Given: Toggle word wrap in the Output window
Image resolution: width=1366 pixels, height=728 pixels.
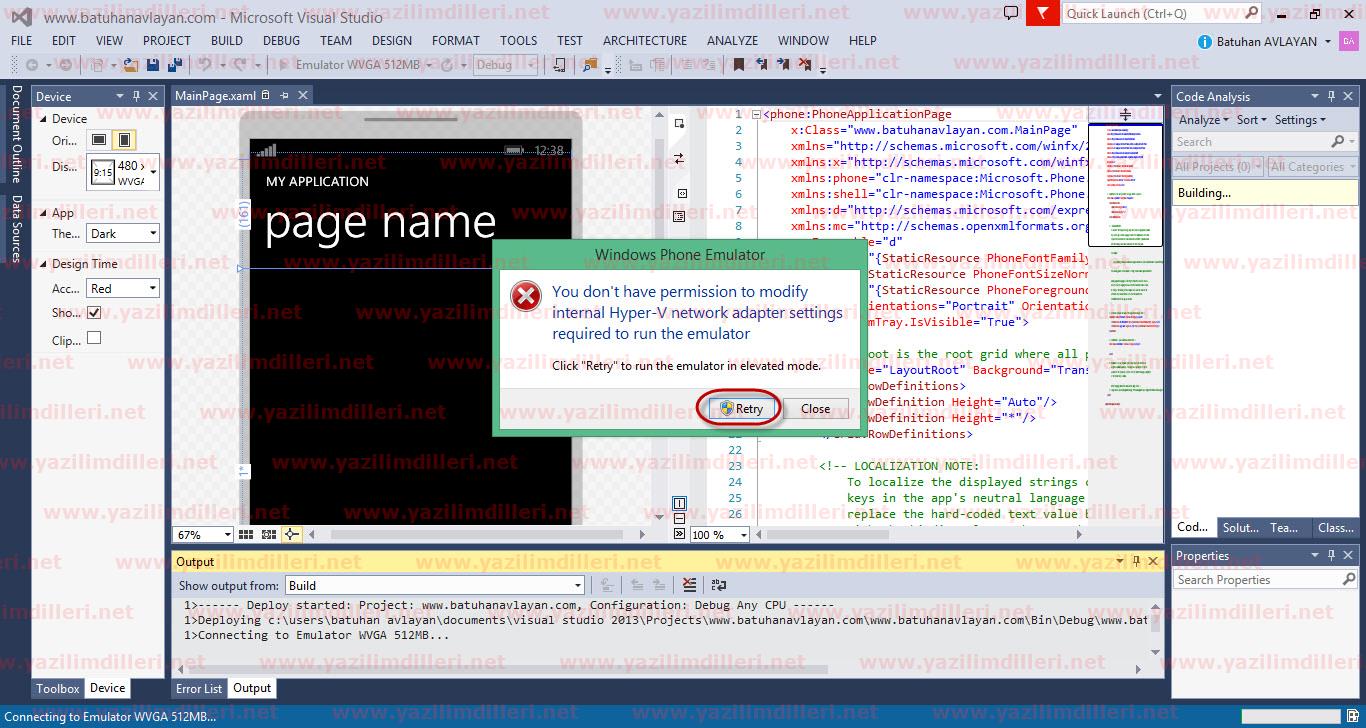Looking at the screenshot, I should point(719,585).
